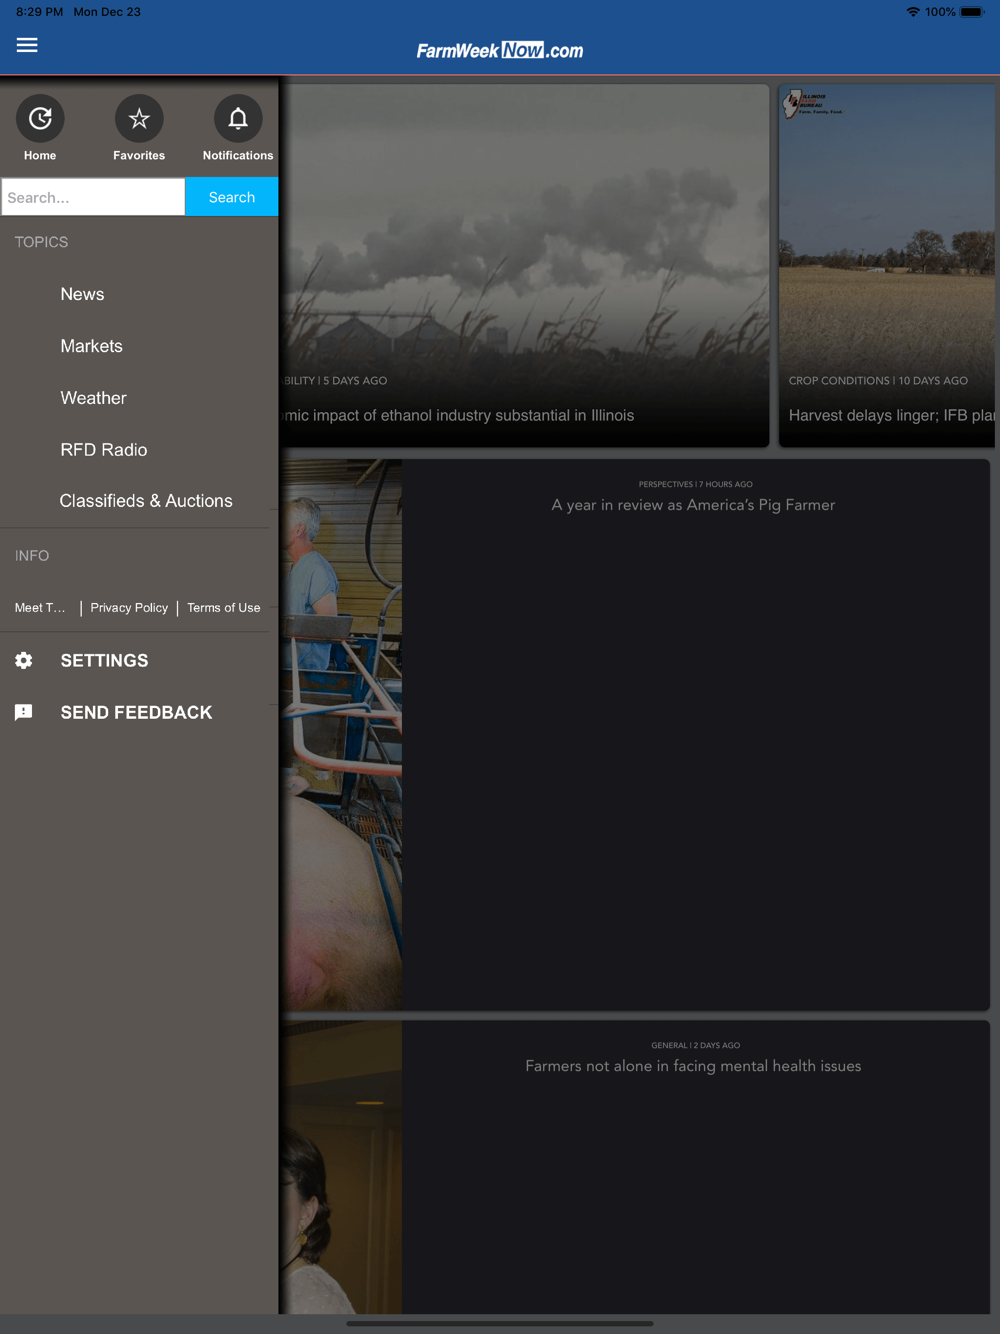This screenshot has height=1334, width=1000.
Task: Tap 'Harvest delays linger; IFB' headline
Action: 891,415
